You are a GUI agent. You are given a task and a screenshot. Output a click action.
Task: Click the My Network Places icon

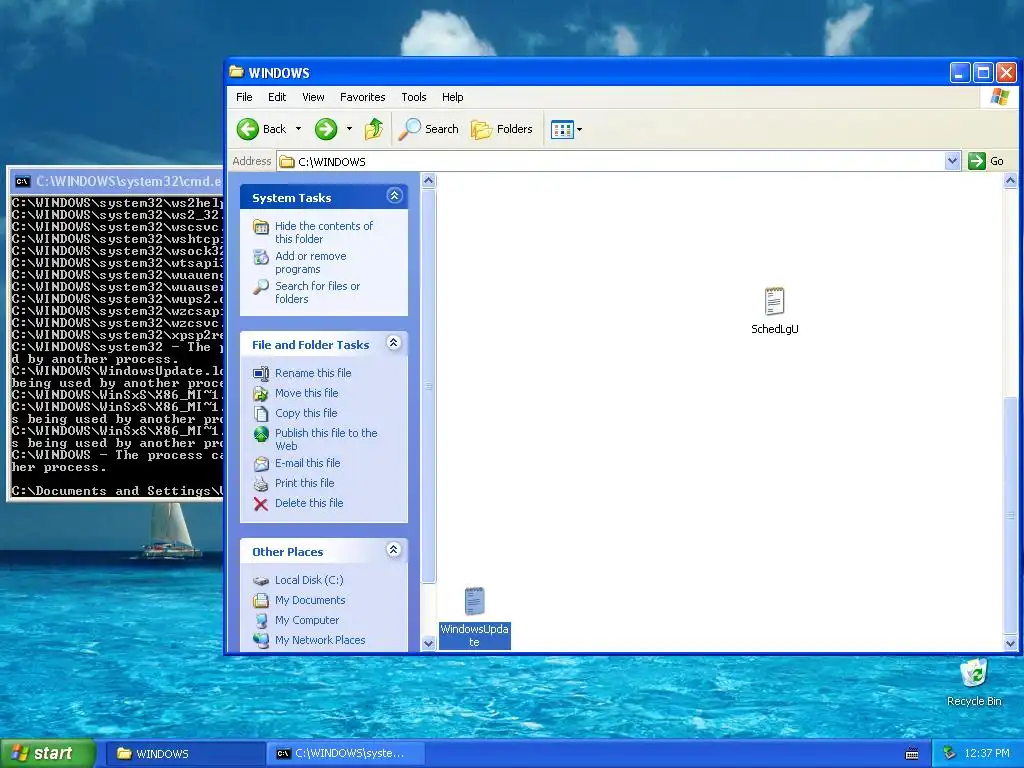pyautogui.click(x=261, y=641)
